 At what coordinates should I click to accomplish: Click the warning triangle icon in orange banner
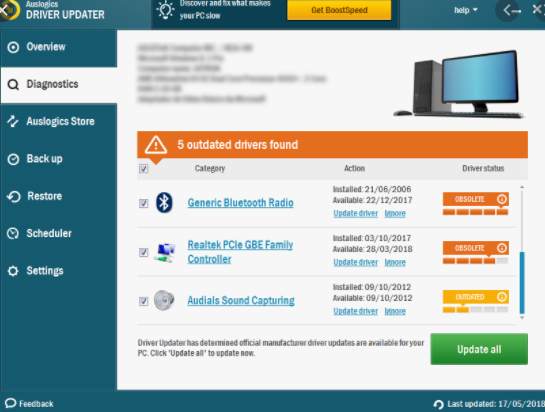pos(156,145)
